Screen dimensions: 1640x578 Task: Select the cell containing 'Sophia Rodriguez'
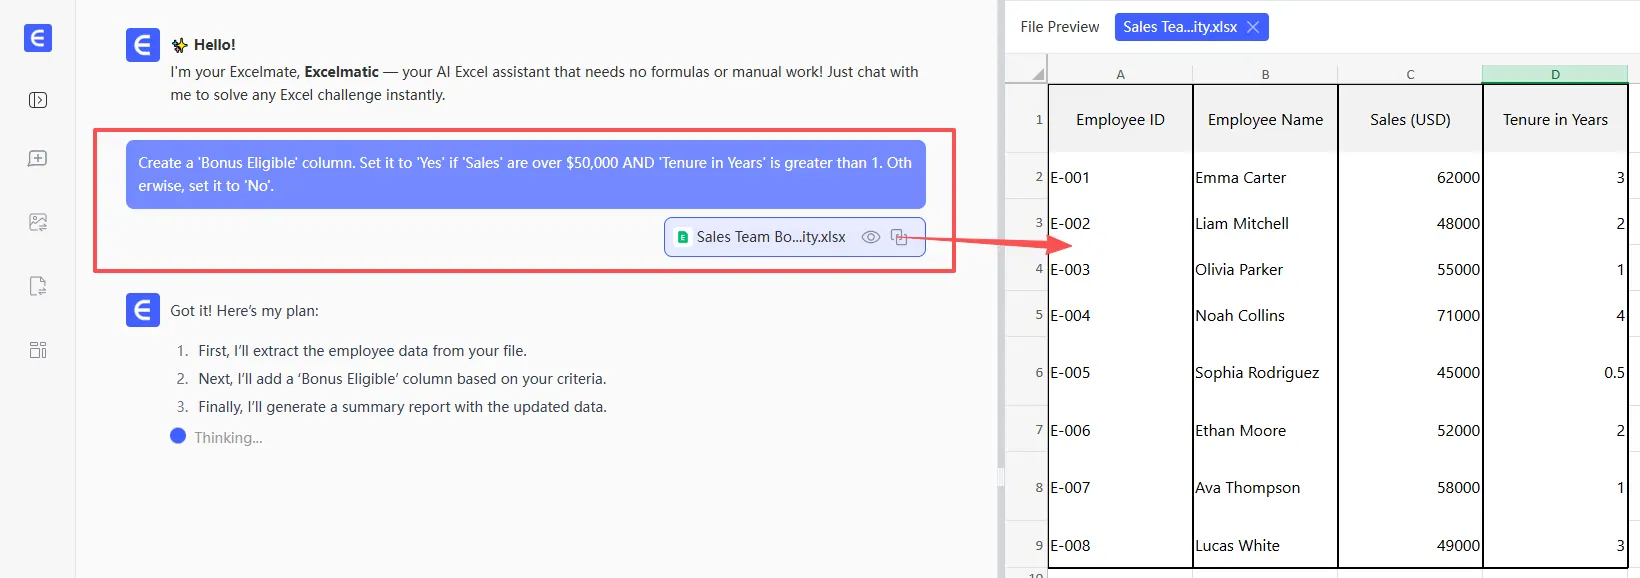(x=1265, y=372)
